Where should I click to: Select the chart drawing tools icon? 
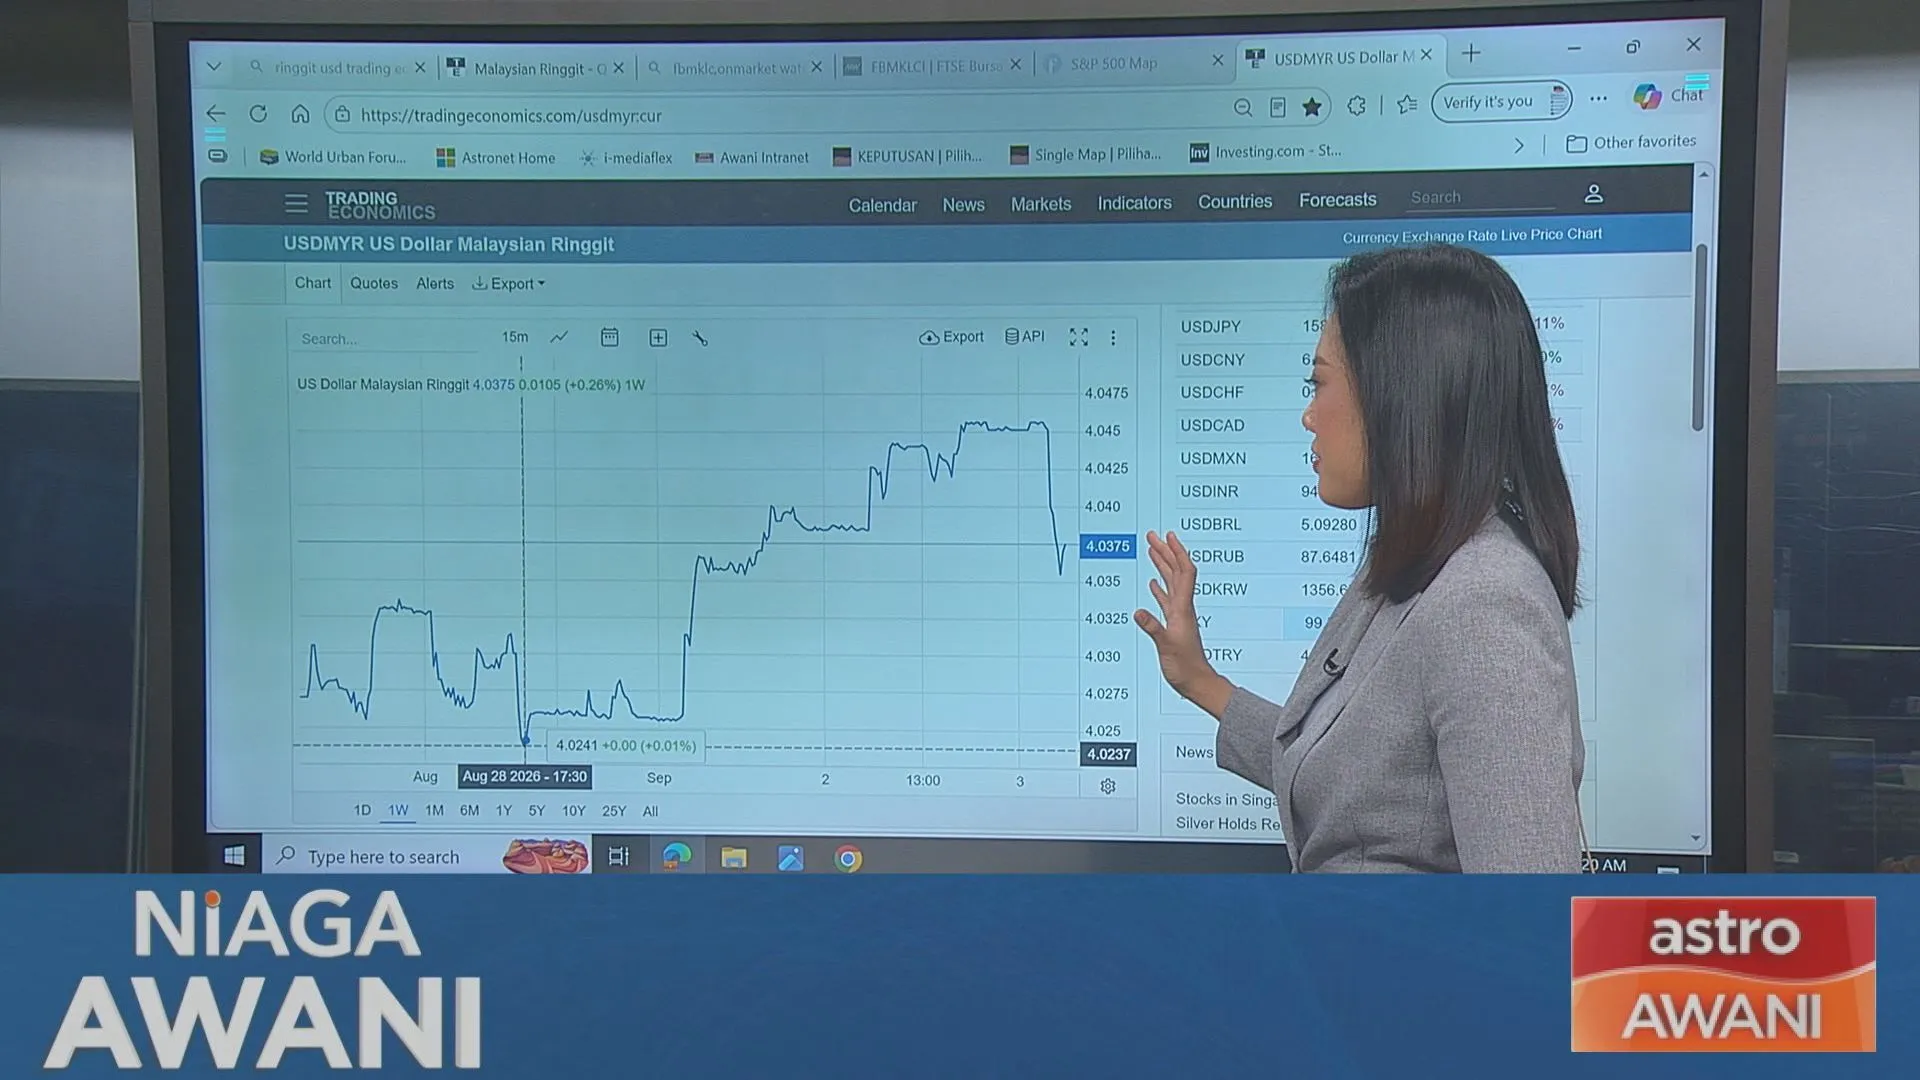[700, 338]
